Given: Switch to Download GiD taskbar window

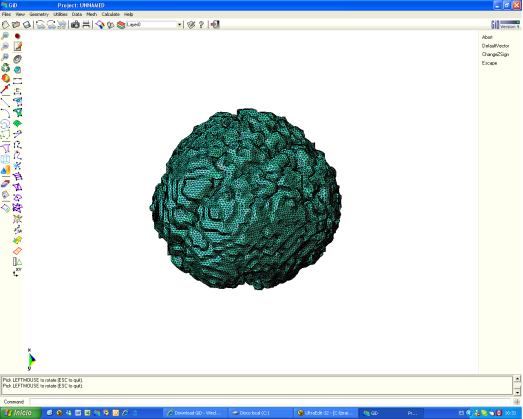Looking at the screenshot, I should click(x=196, y=413).
